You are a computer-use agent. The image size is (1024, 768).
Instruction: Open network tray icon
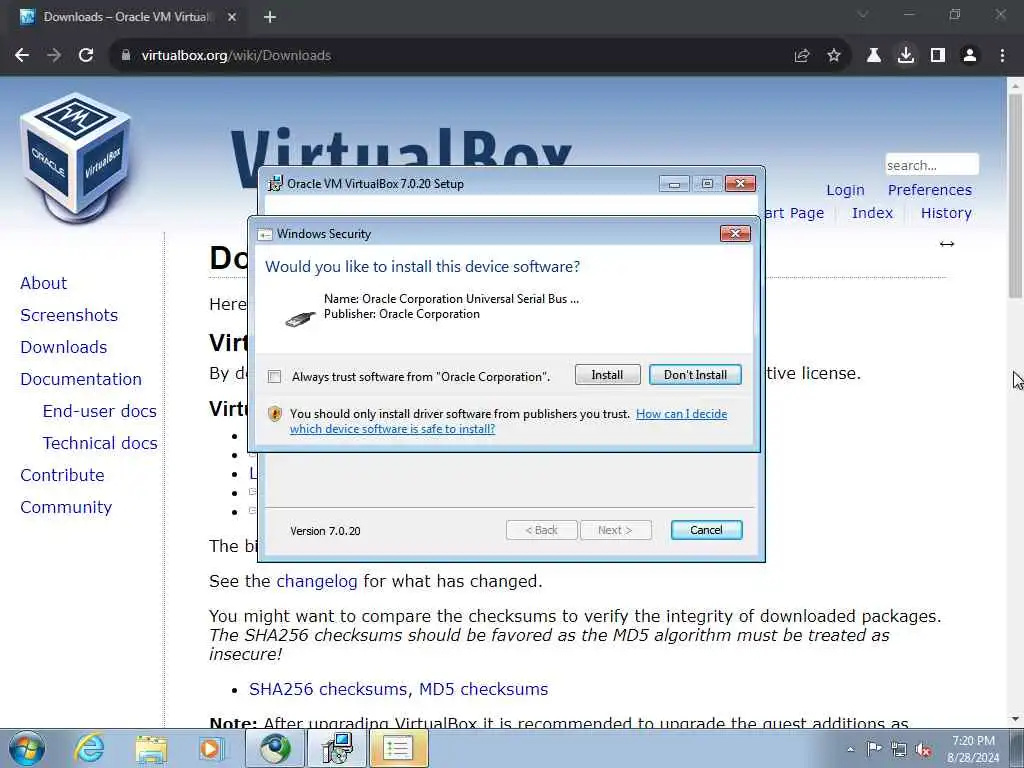click(x=899, y=750)
